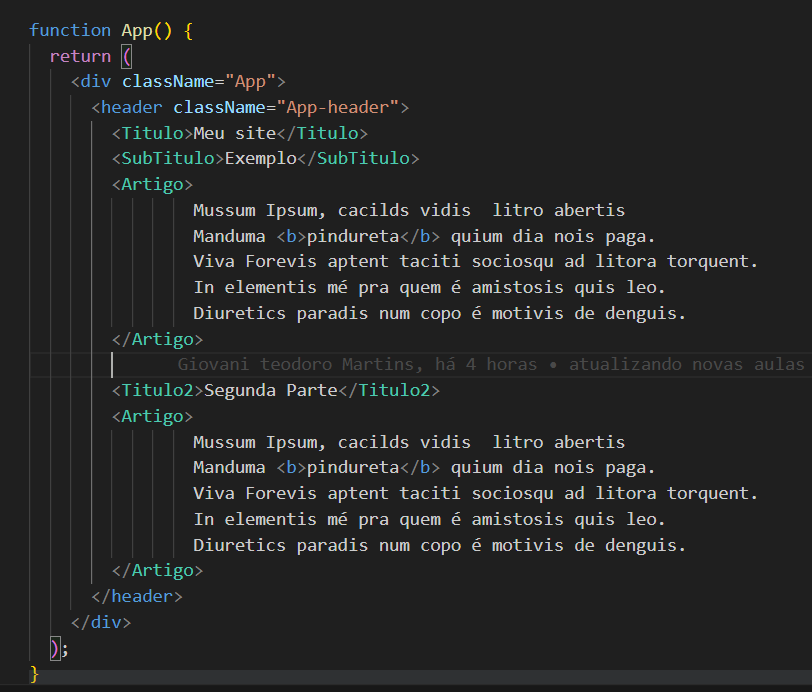This screenshot has height=692, width=812.
Task: Click the closing Titulo2 tag
Action: pos(389,391)
